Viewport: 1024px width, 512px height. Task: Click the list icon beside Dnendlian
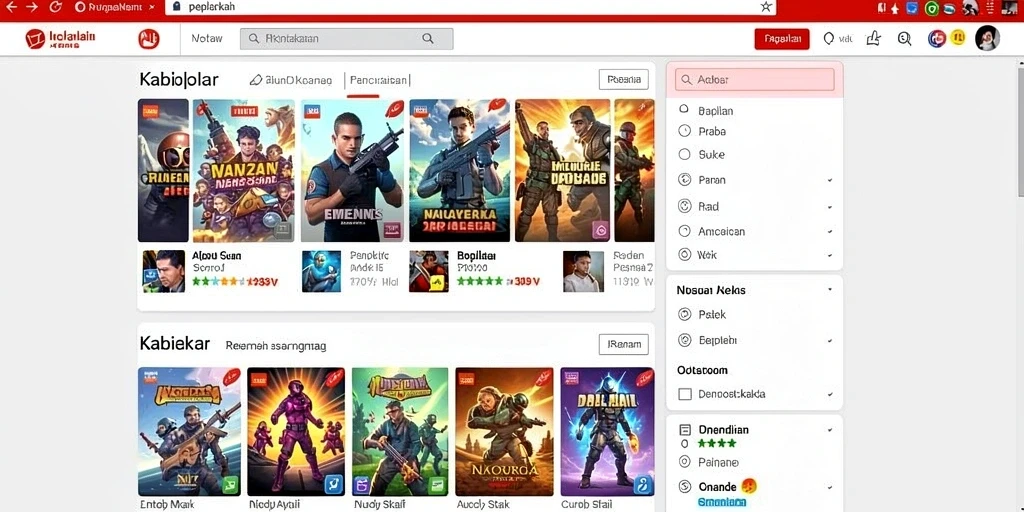685,430
